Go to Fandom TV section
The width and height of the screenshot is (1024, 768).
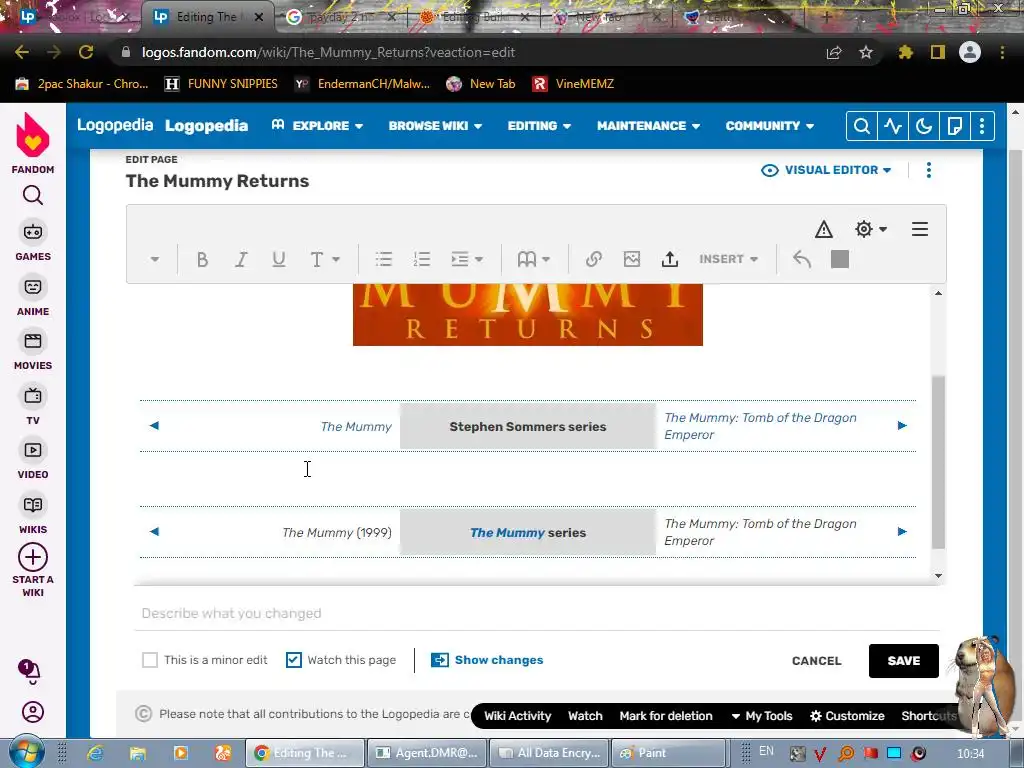tap(33, 405)
